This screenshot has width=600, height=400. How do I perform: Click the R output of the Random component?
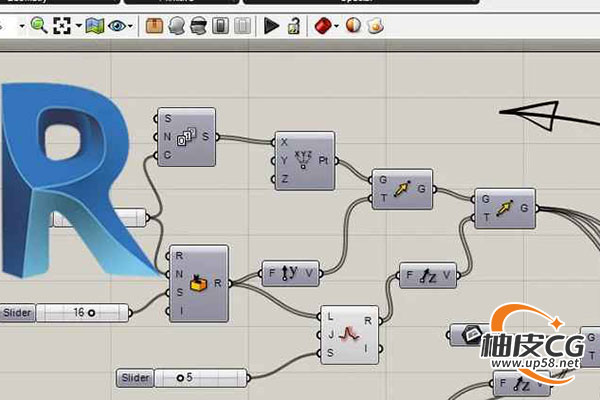(218, 283)
